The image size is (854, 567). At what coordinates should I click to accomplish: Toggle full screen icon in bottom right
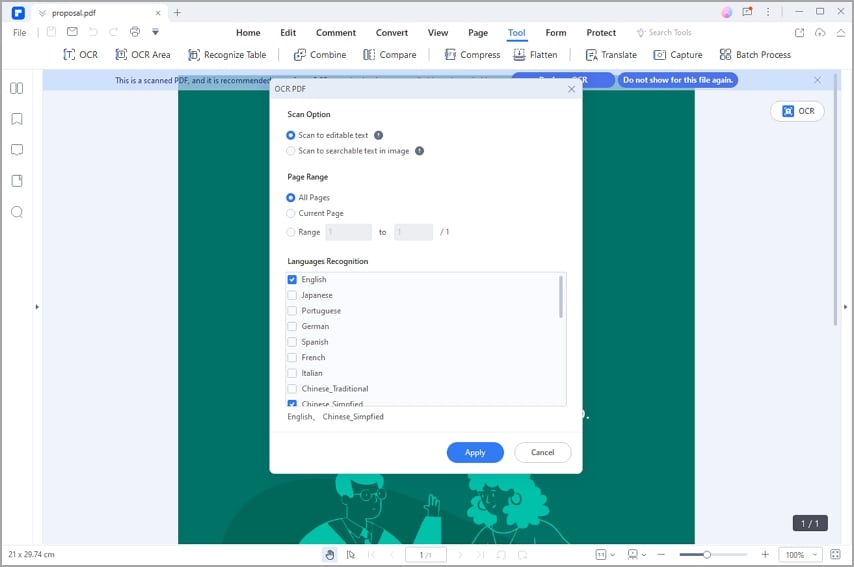point(835,554)
